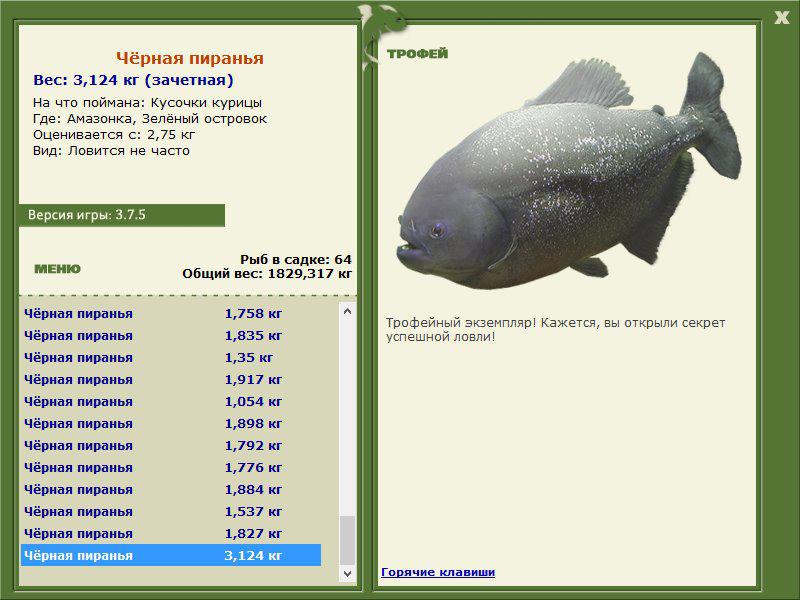Pick the 1,917 кг piranha row
Screen dimensions: 800x600
click(x=170, y=379)
